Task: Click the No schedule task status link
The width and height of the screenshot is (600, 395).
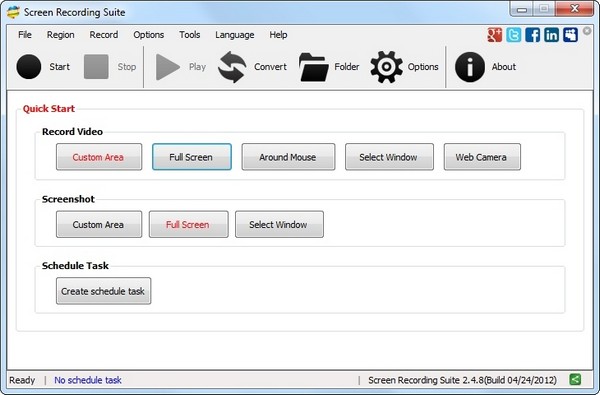Action: coord(88,380)
